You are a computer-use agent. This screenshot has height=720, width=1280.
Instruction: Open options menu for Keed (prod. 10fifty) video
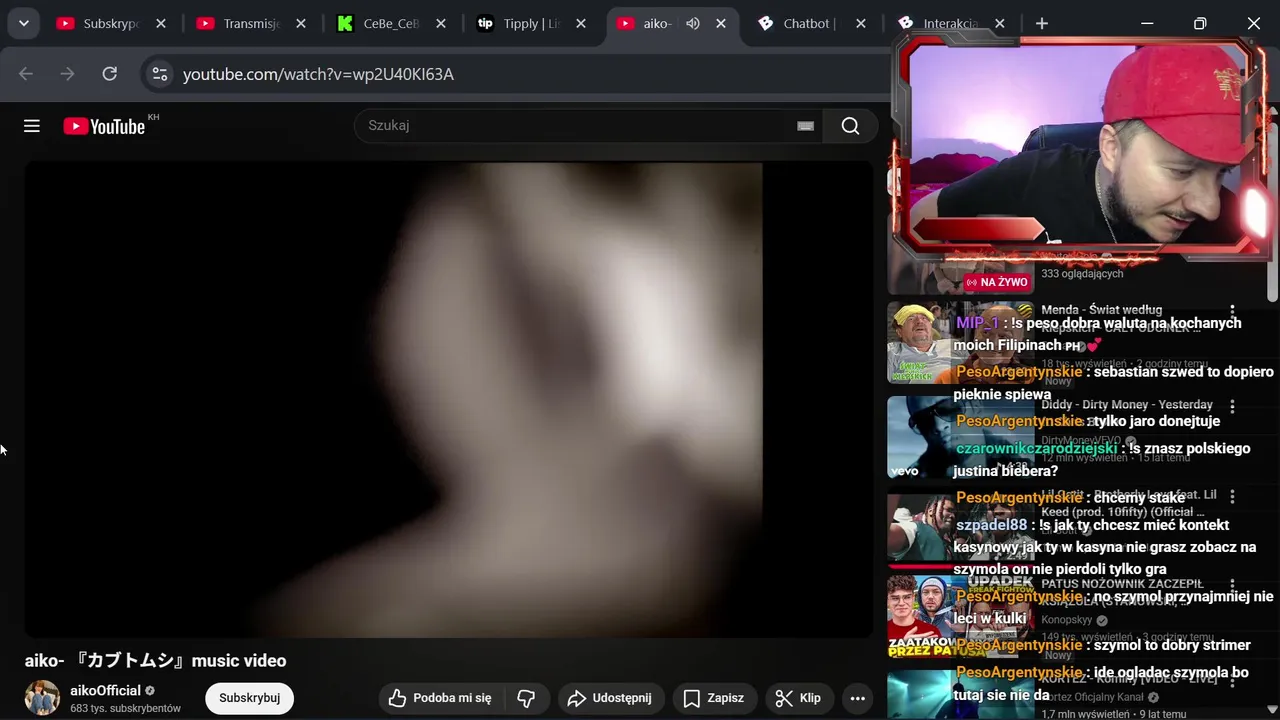point(1232,496)
